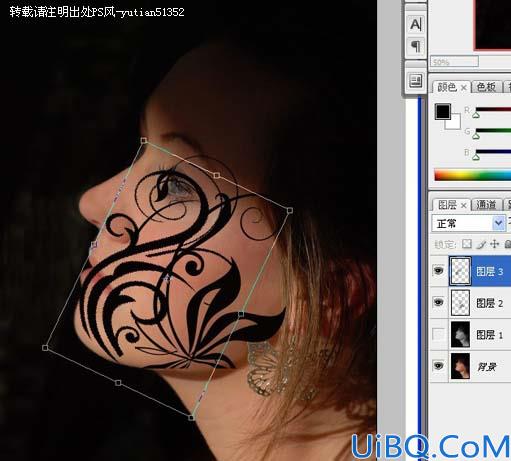This screenshot has width=511, height=461.
Task: Select layer named 图层 3
Action: coord(489,271)
